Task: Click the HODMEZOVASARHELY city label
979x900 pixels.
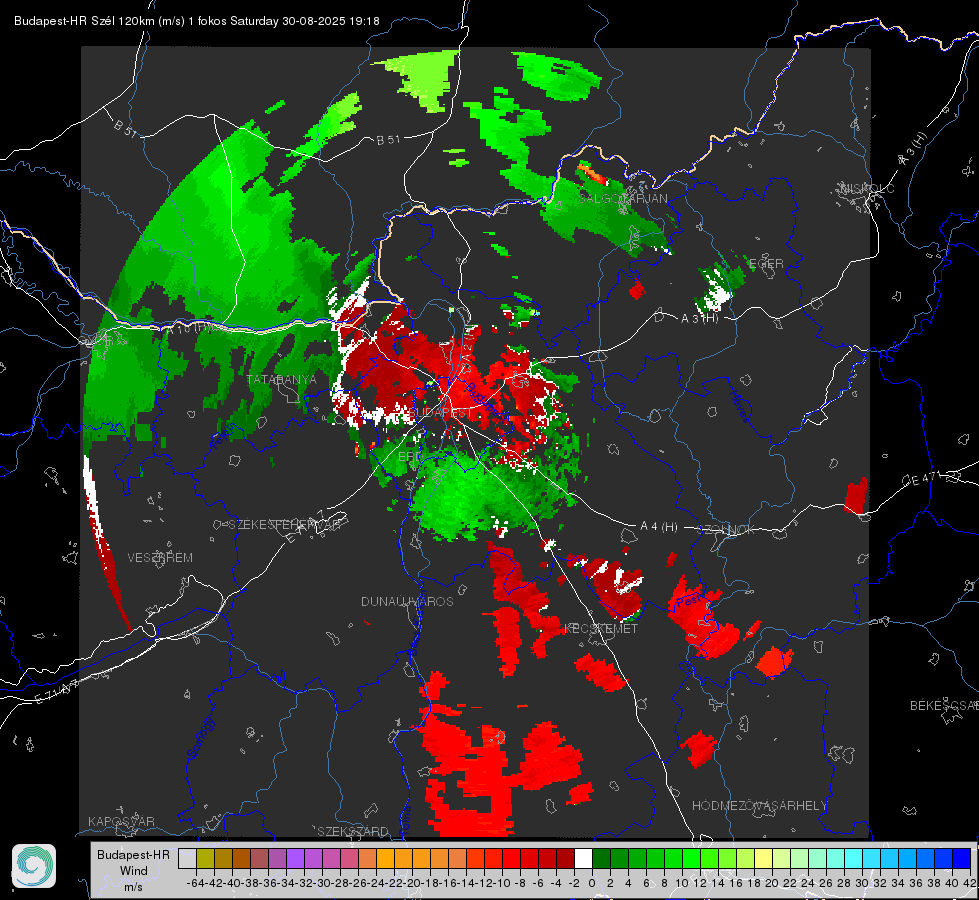Action: click(x=759, y=806)
